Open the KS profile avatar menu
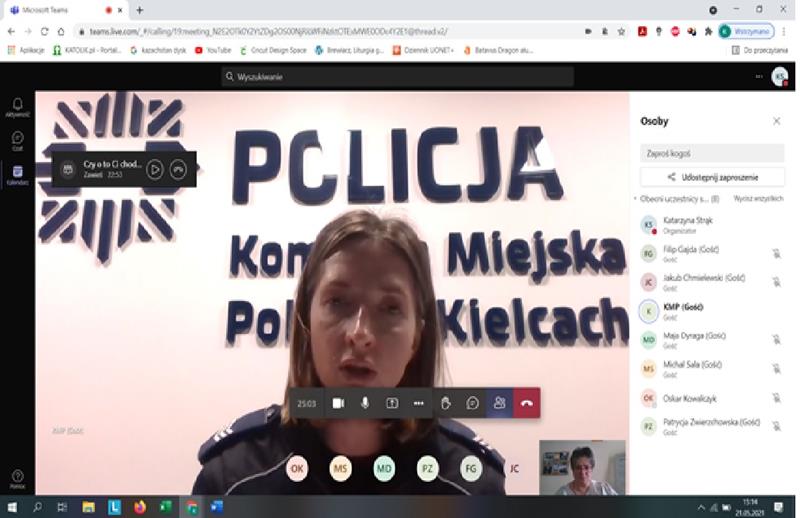The height and width of the screenshot is (518, 800). pyautogui.click(x=780, y=77)
